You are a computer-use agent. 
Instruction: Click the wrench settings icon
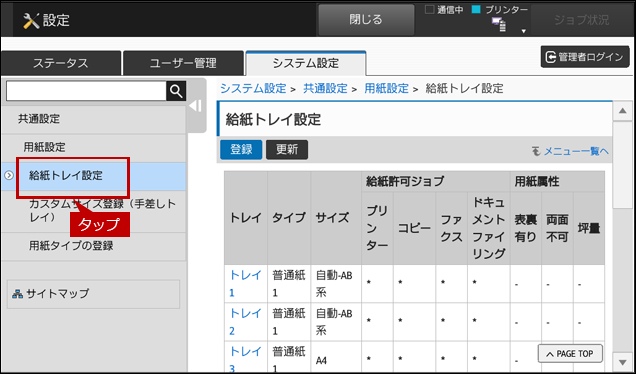(x=31, y=20)
